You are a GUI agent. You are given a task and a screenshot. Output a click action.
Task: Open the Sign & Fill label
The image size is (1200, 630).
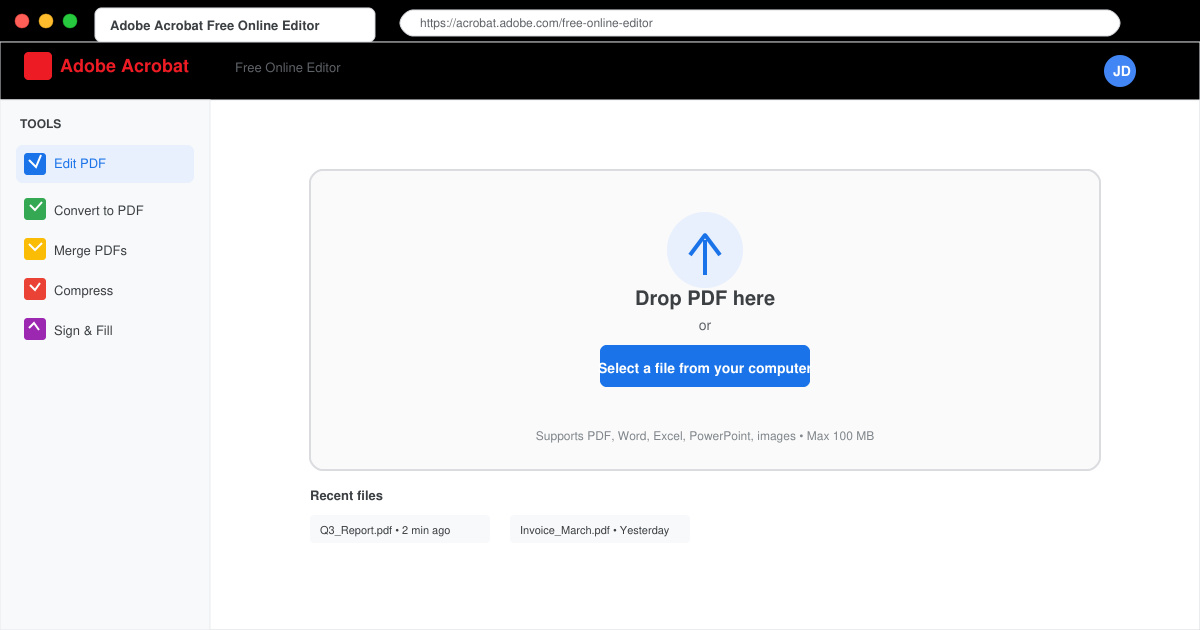(83, 331)
